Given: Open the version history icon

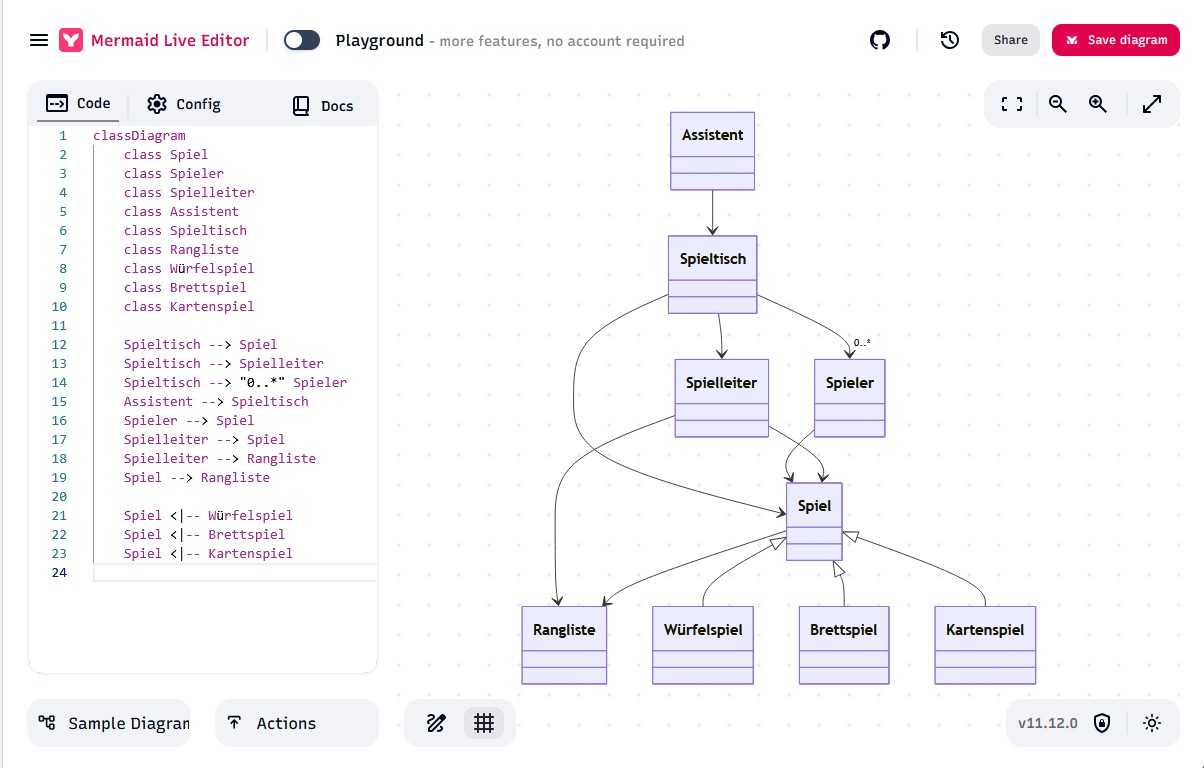Looking at the screenshot, I should pyautogui.click(x=950, y=40).
